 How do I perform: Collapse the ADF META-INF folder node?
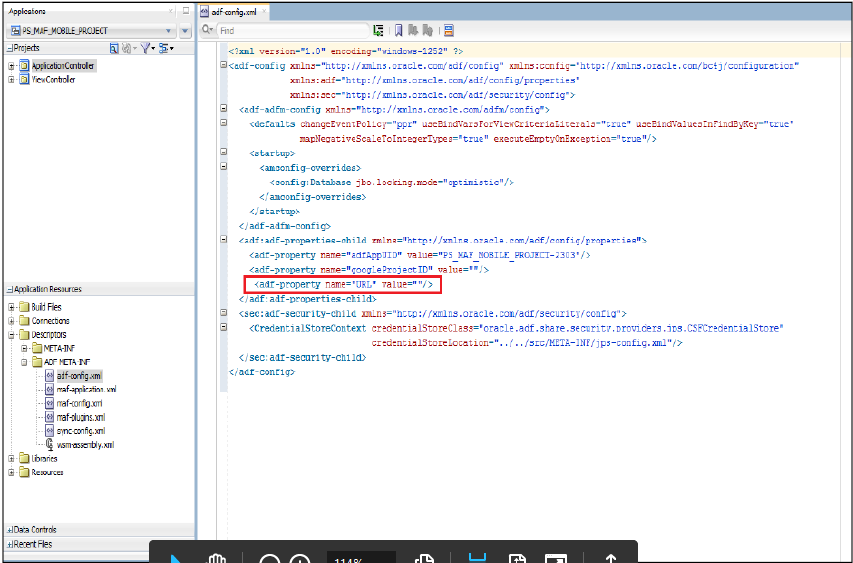coord(24,362)
